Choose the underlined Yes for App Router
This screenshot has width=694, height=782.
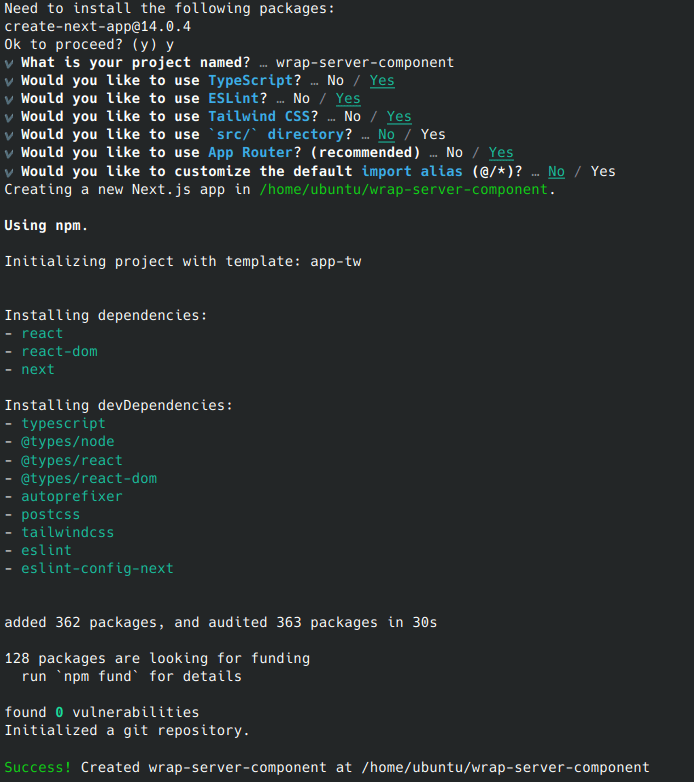501,153
